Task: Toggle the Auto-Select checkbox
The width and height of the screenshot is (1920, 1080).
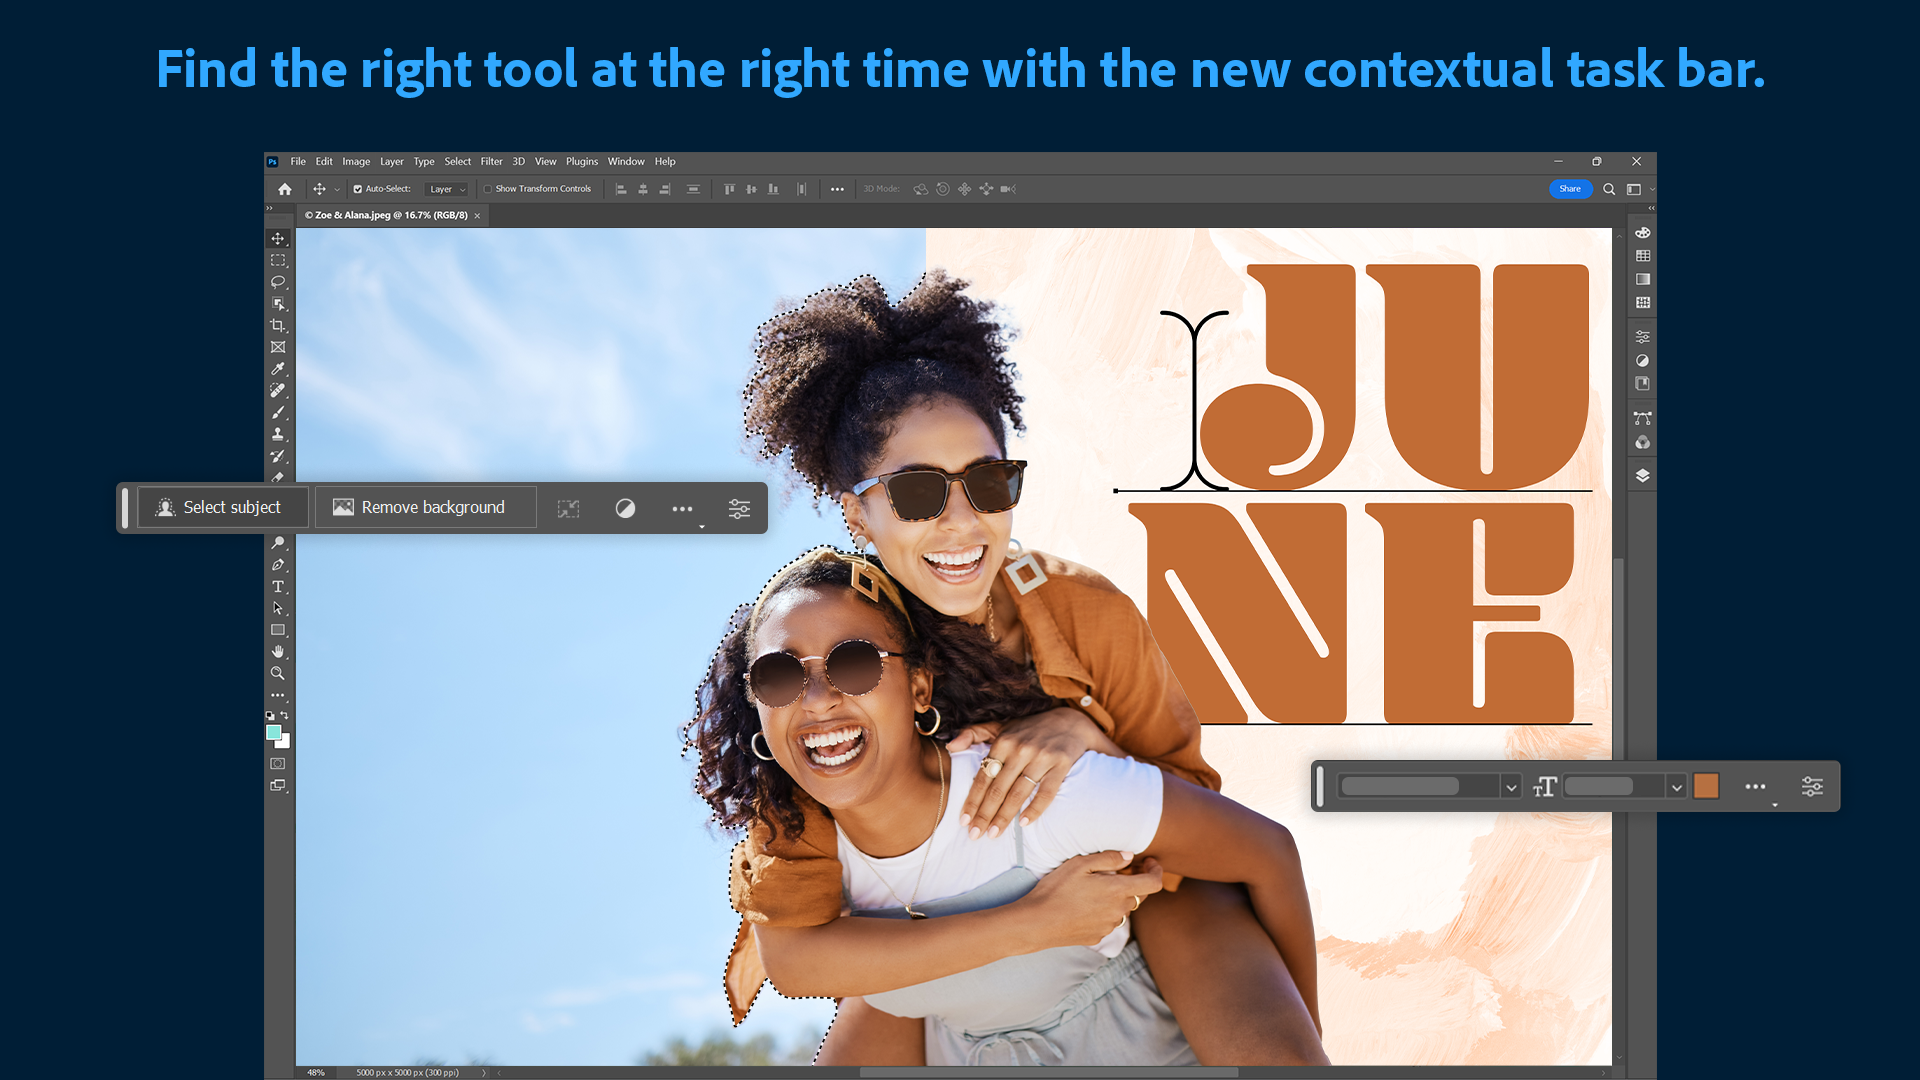Action: (358, 188)
